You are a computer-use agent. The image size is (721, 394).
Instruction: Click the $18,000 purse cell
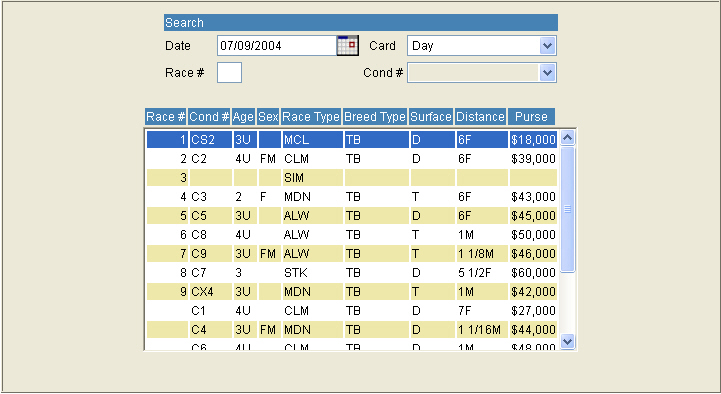(533, 140)
